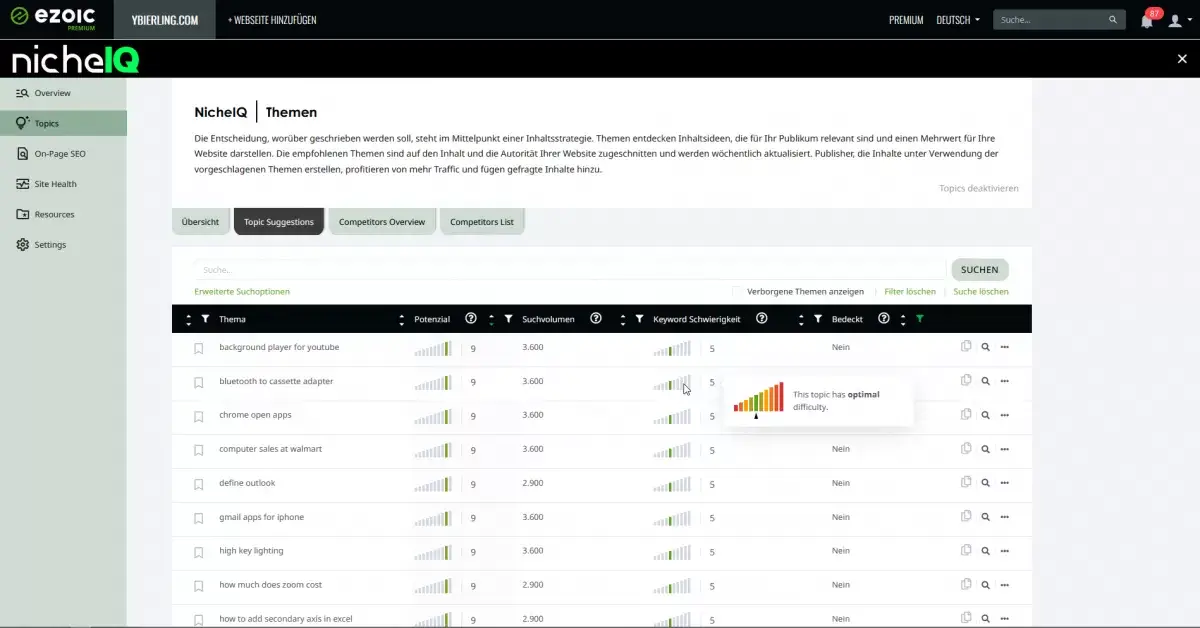The height and width of the screenshot is (628, 1200).
Task: Open the On-Page SEO sidebar item
Action: coord(59,154)
